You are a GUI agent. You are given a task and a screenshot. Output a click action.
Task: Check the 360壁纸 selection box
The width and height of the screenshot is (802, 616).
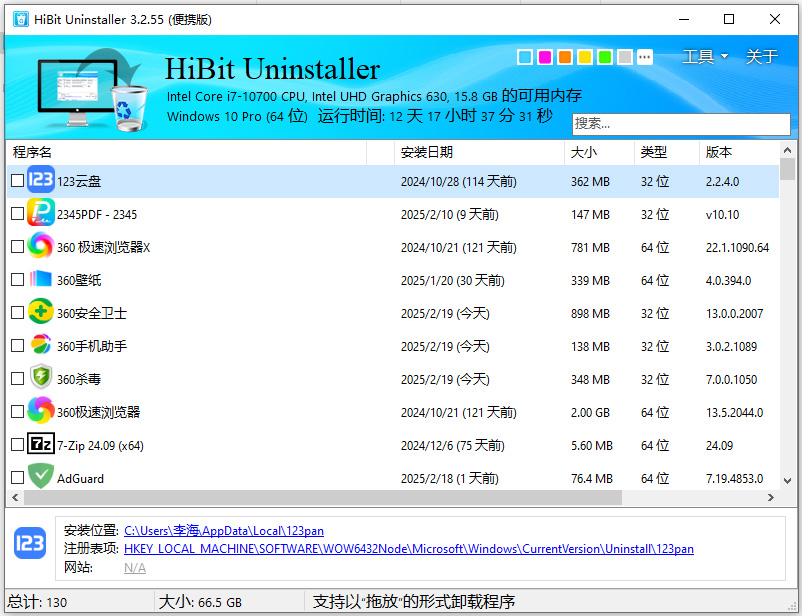pos(16,279)
